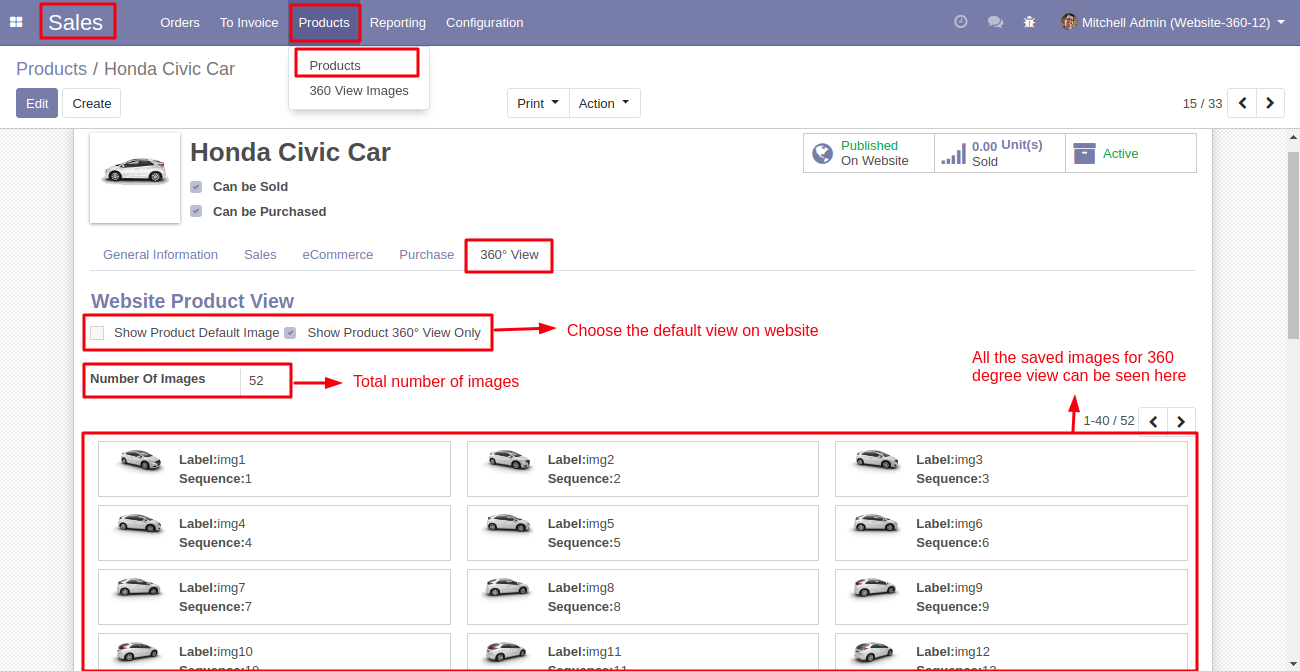Open the img10 car thumbnail

(x=140, y=651)
